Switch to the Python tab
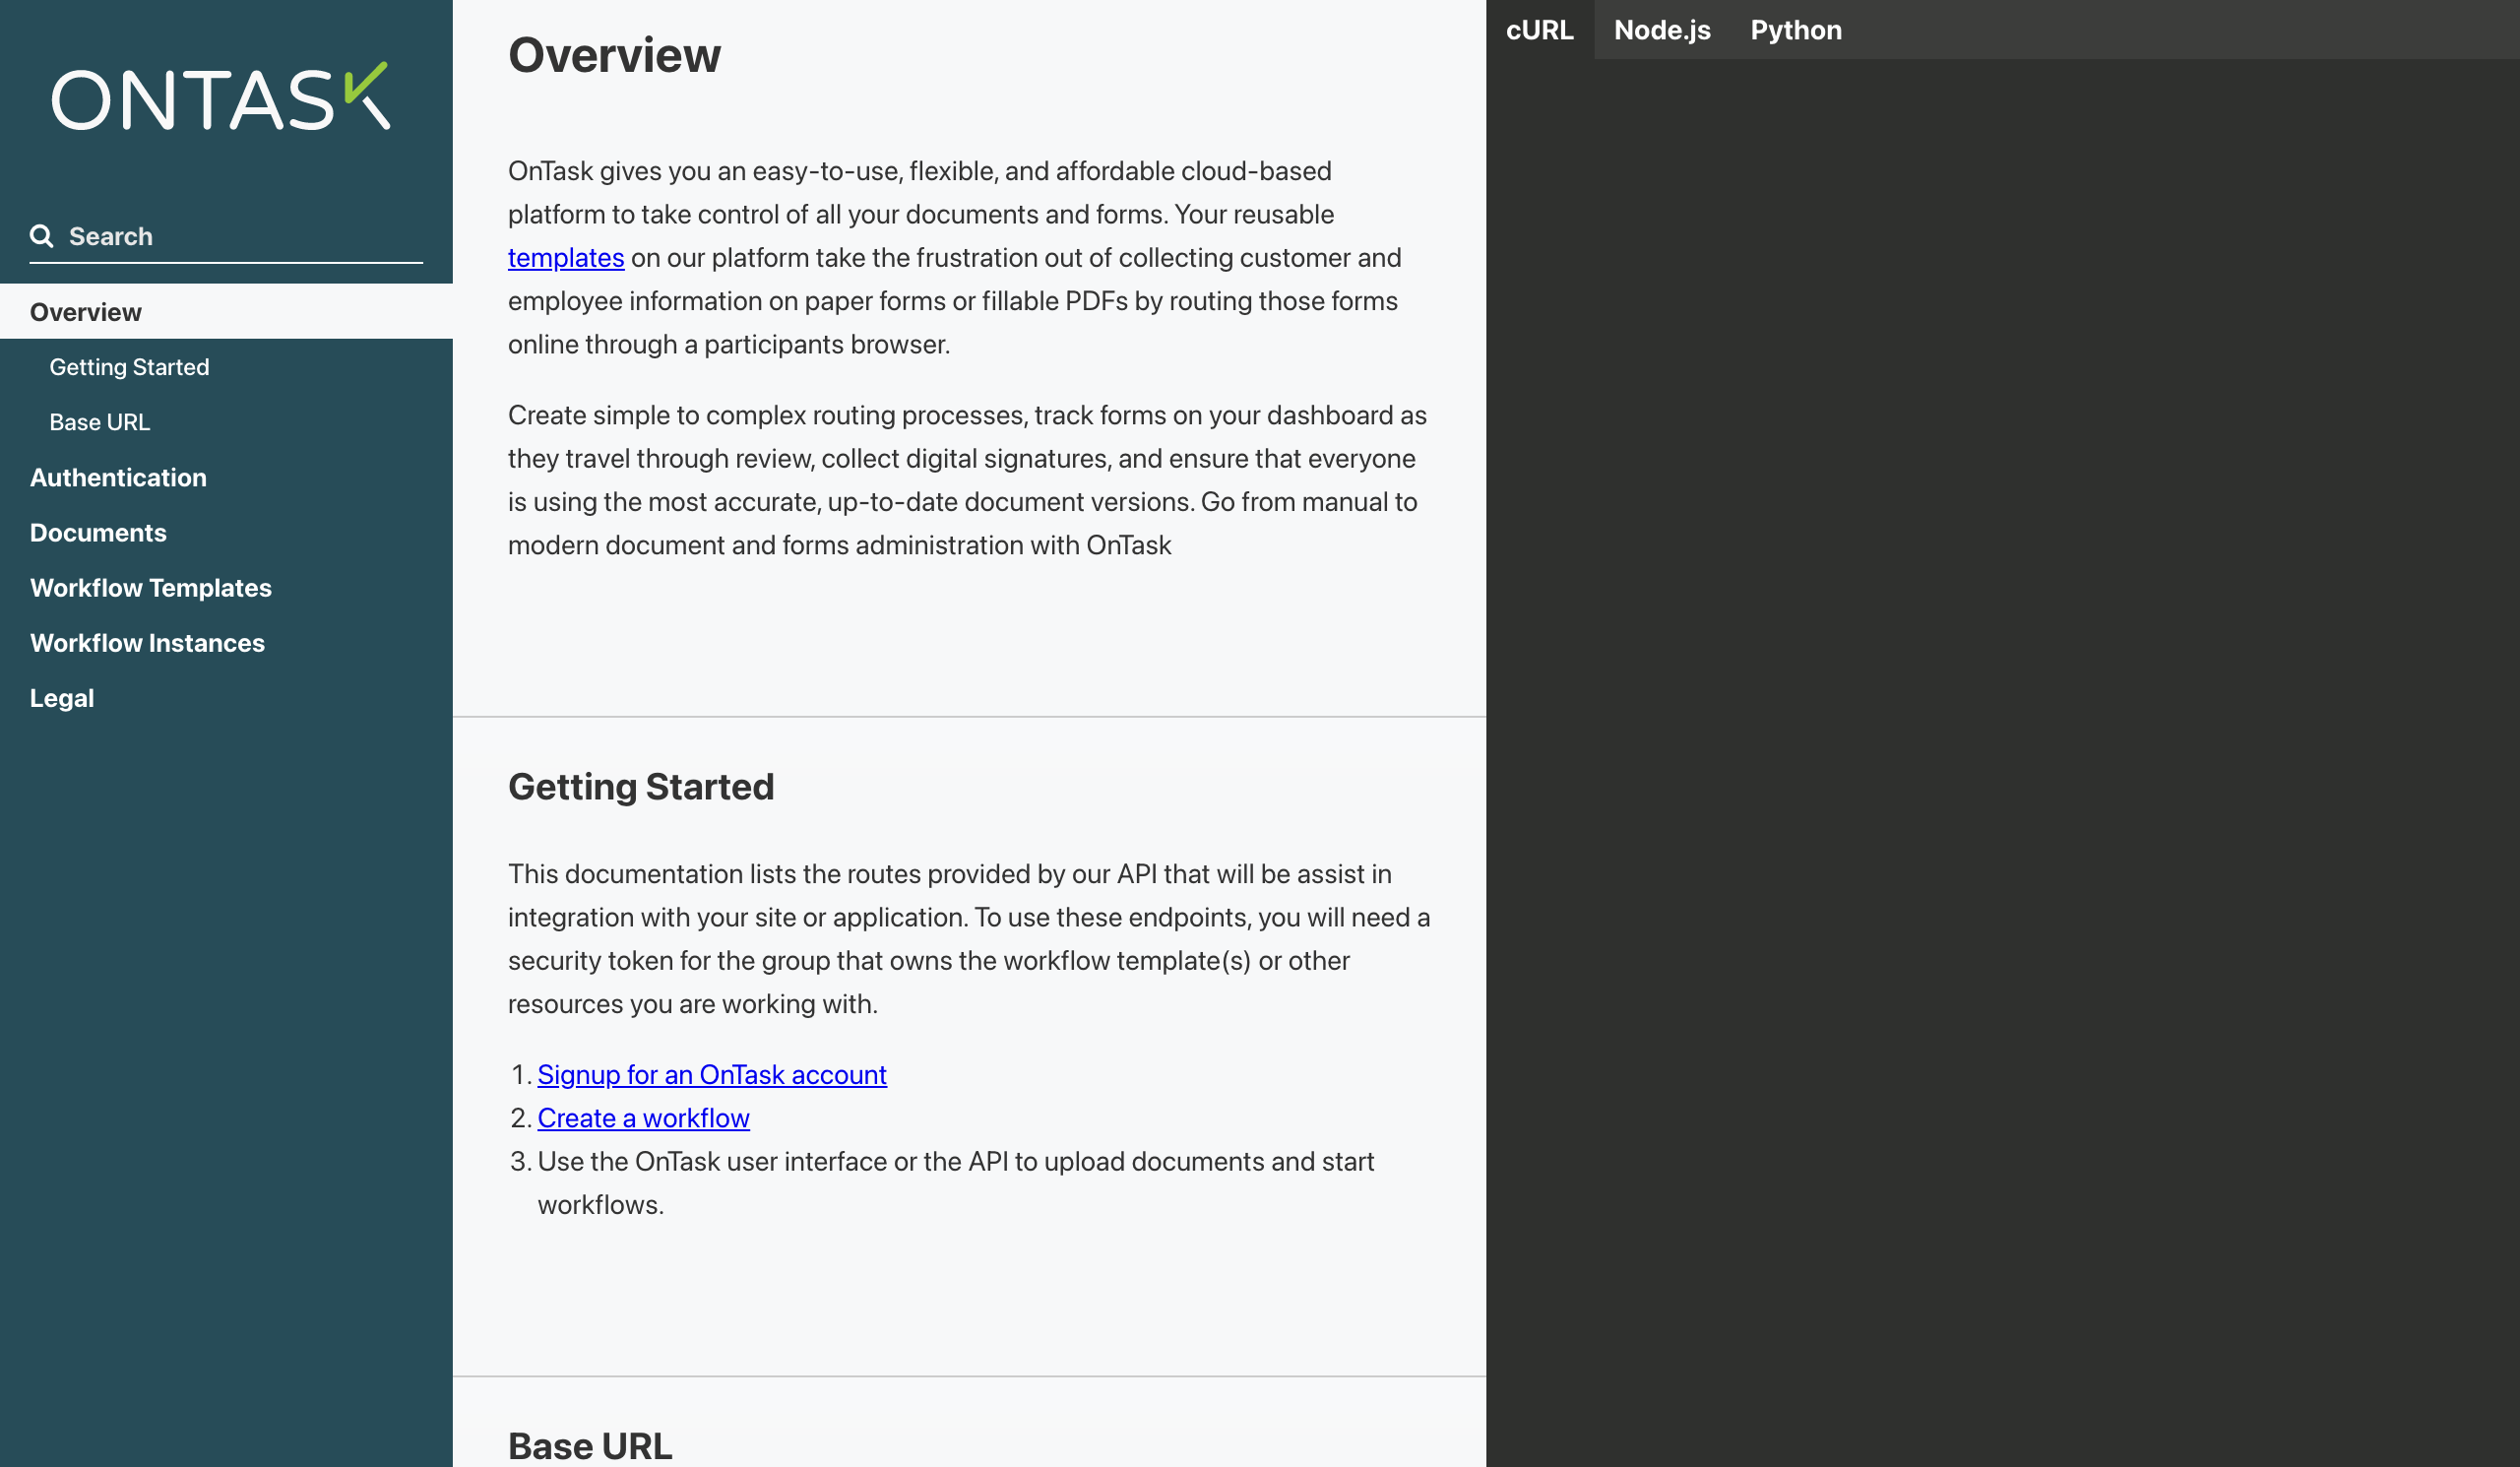The width and height of the screenshot is (2520, 1467). point(1795,30)
